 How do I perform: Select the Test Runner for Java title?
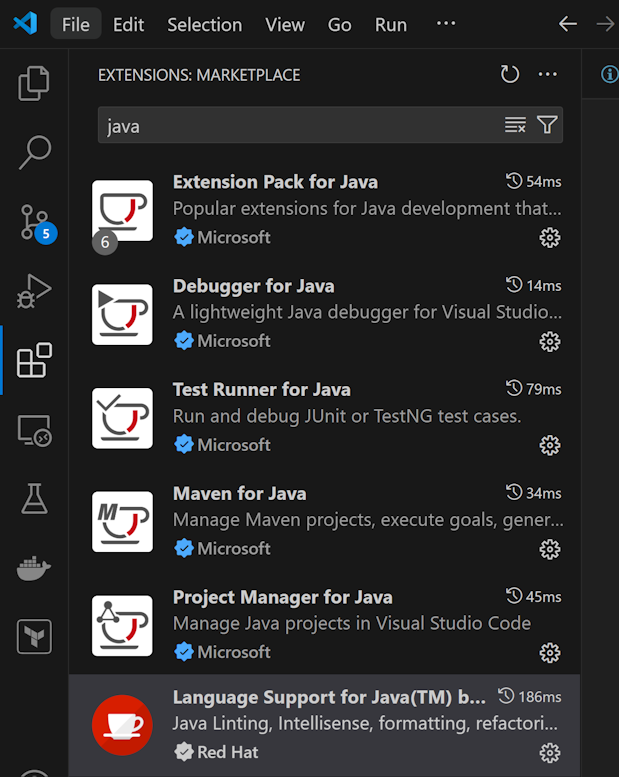[262, 390]
